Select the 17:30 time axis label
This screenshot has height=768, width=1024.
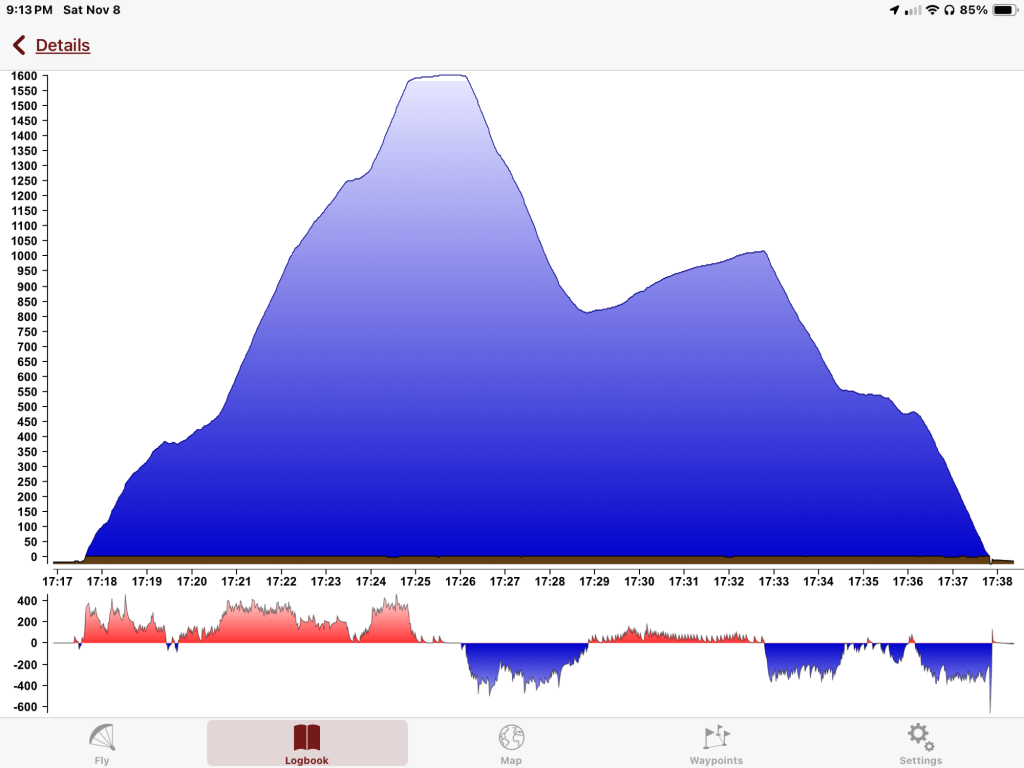[639, 581]
